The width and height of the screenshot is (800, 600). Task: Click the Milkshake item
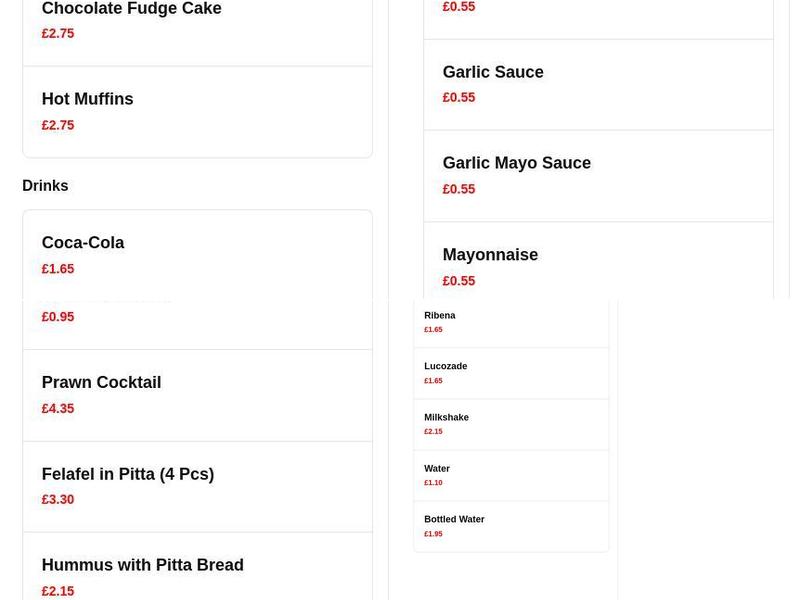tap(446, 417)
